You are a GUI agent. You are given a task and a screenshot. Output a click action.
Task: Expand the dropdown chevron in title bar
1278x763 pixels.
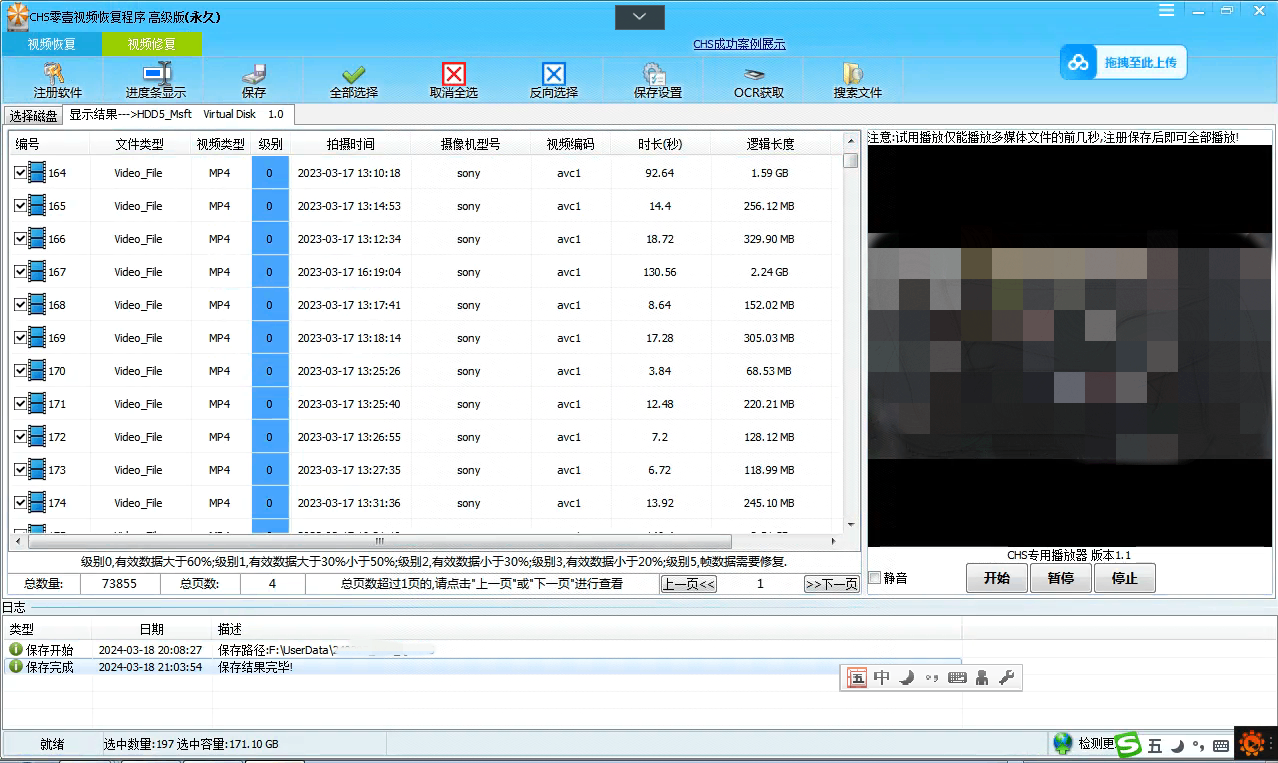pos(640,17)
